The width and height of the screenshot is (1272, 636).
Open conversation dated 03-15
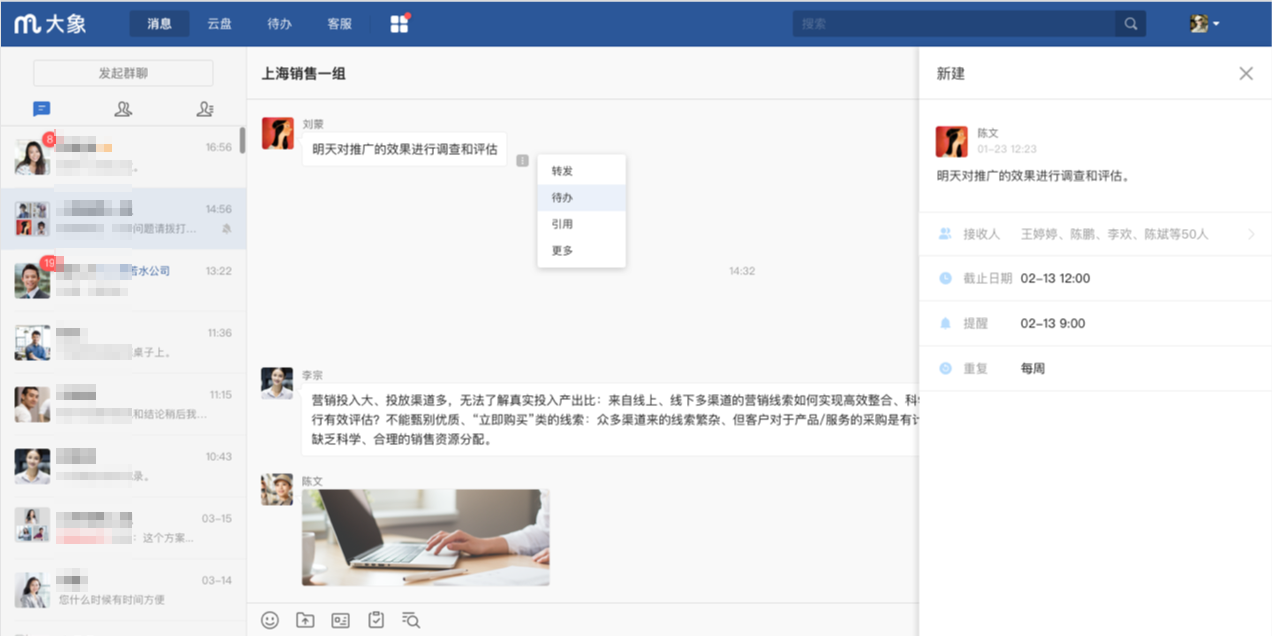pos(123,528)
